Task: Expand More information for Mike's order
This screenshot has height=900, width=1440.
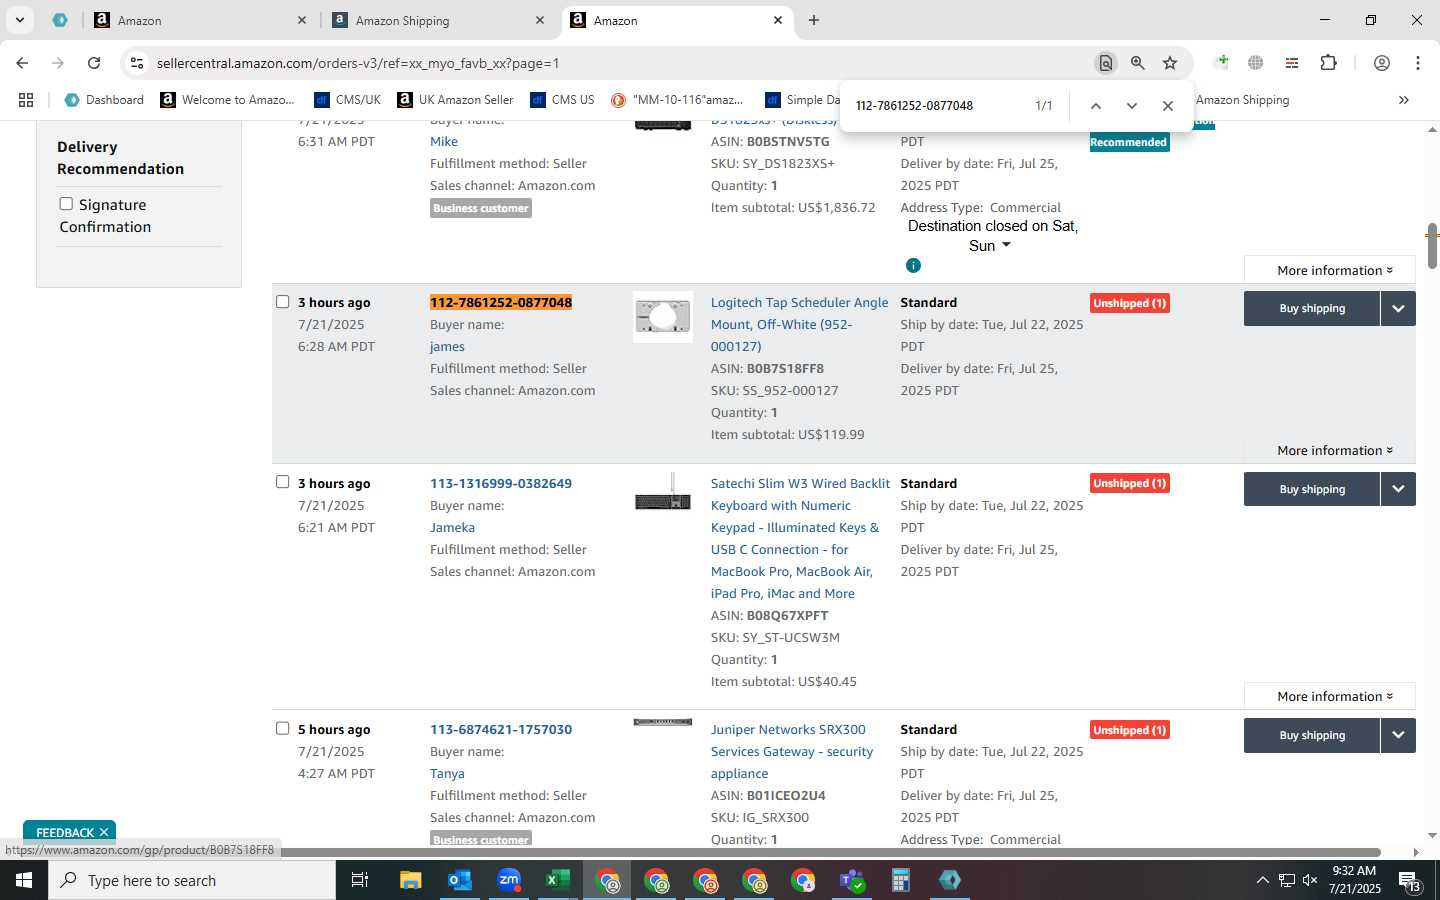Action: click(1330, 270)
